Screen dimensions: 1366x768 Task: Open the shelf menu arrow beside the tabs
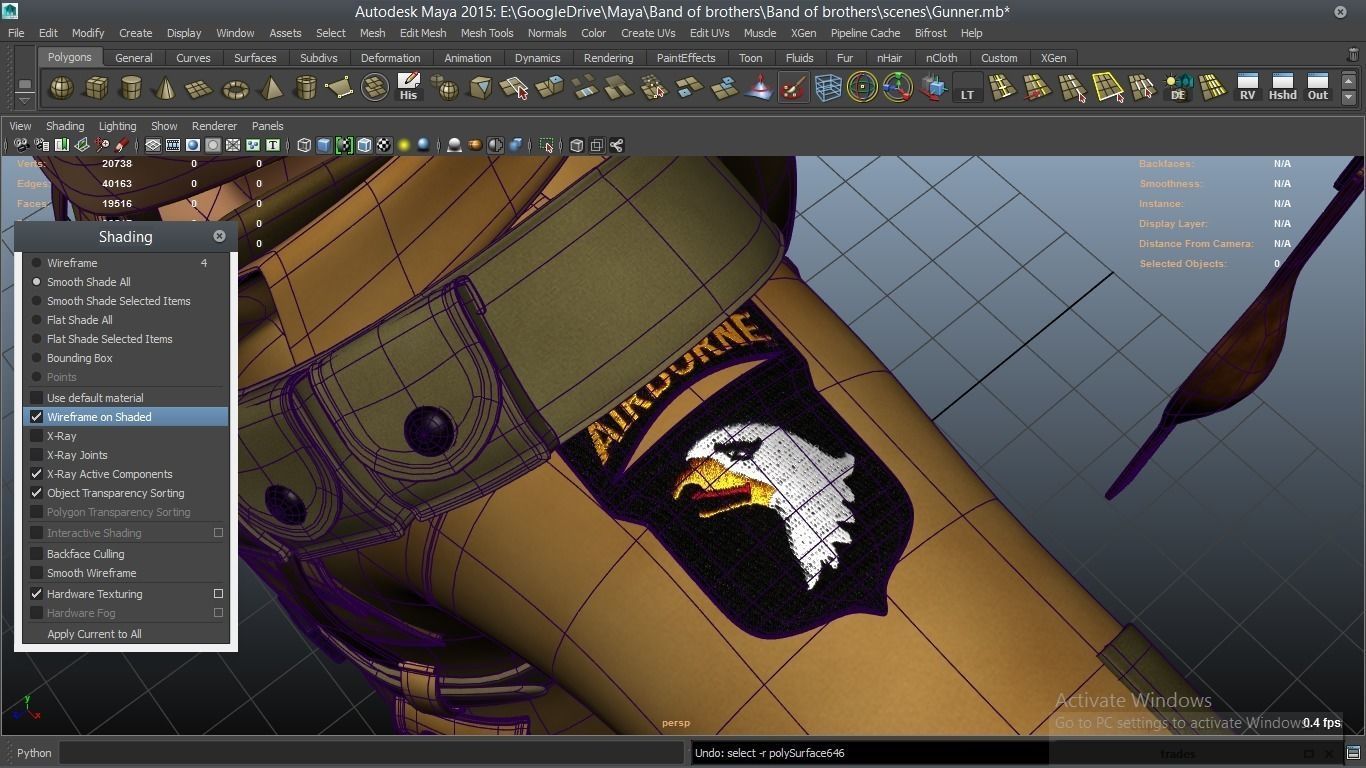coord(25,99)
